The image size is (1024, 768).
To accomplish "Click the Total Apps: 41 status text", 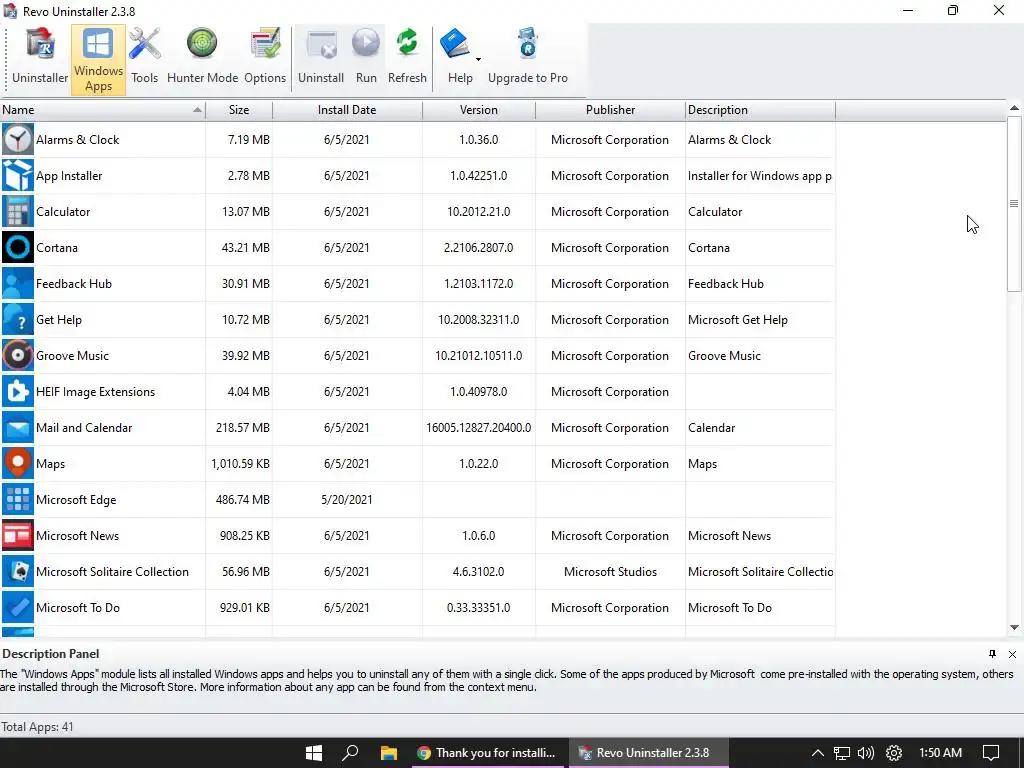I will tap(37, 727).
